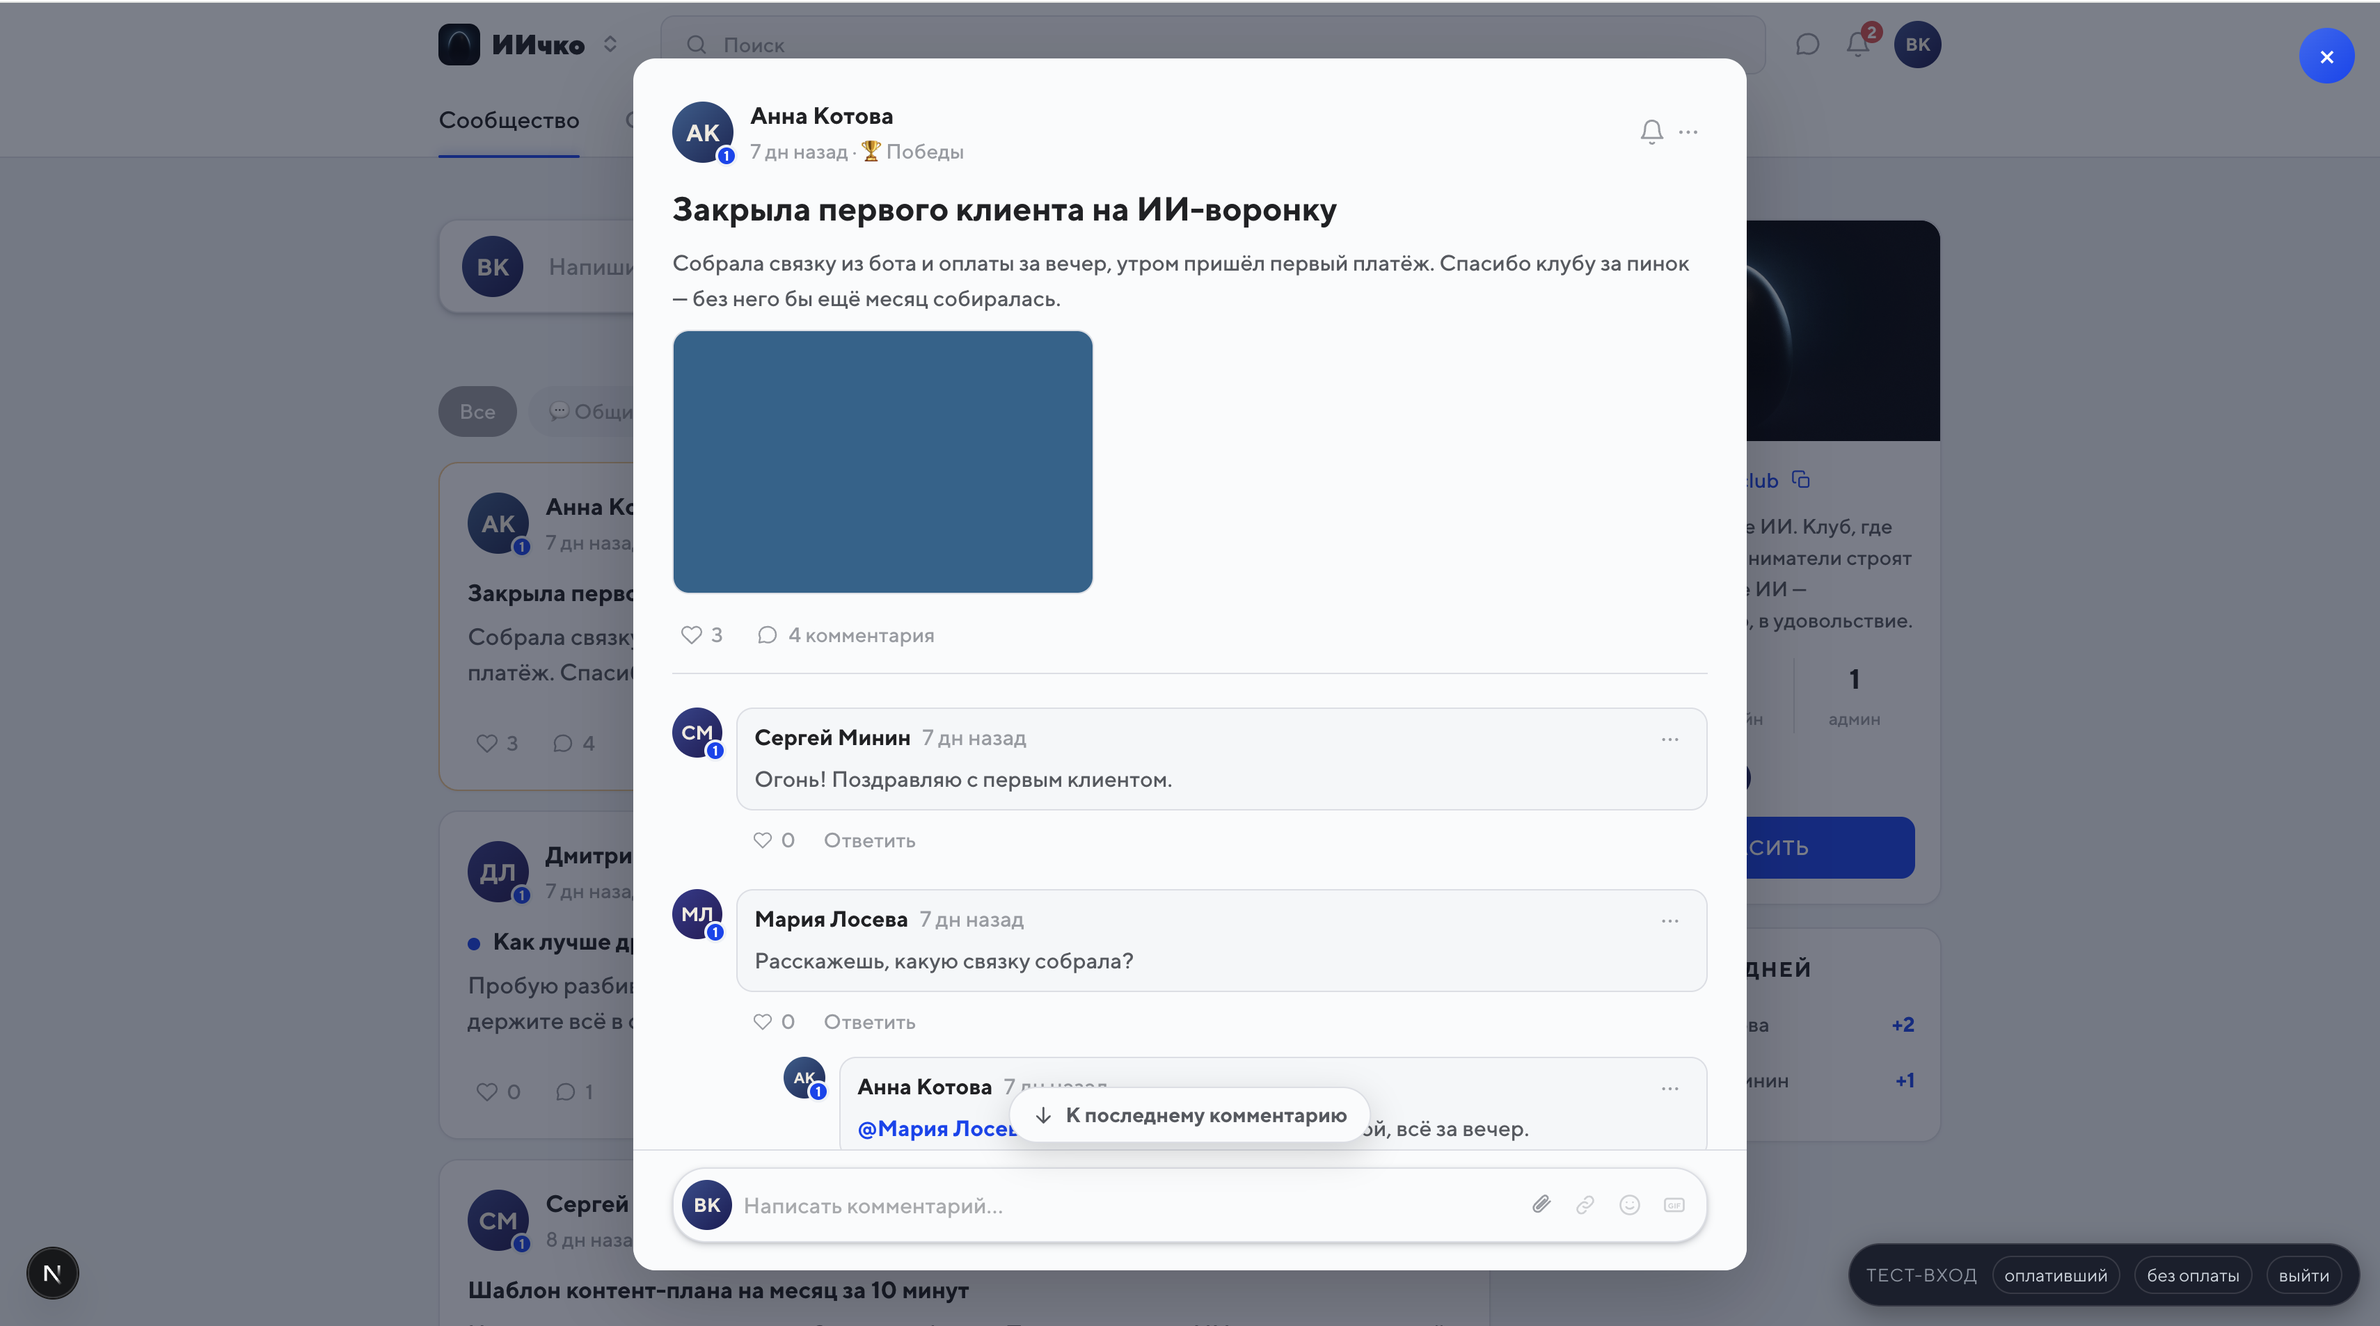Open the three-dot menu of the post header

1688,132
